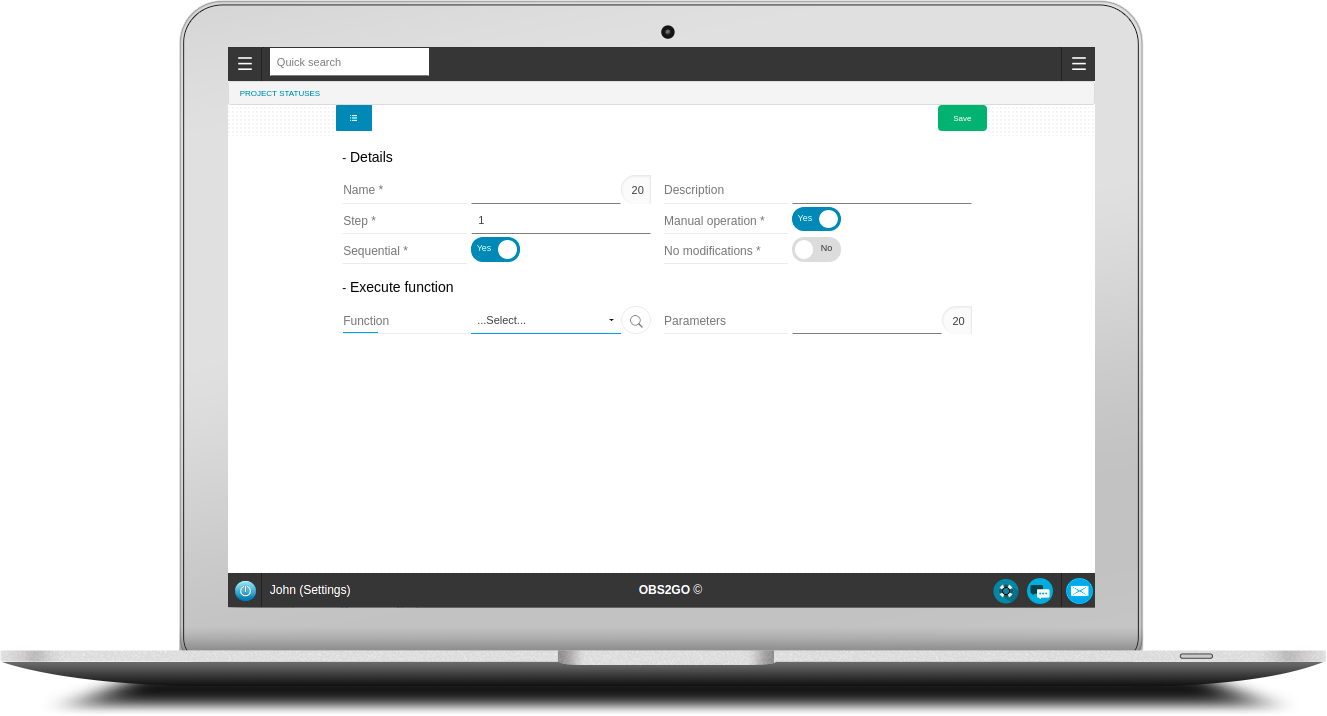Collapse the Details section
The height and width of the screenshot is (716, 1327).
tap(367, 157)
